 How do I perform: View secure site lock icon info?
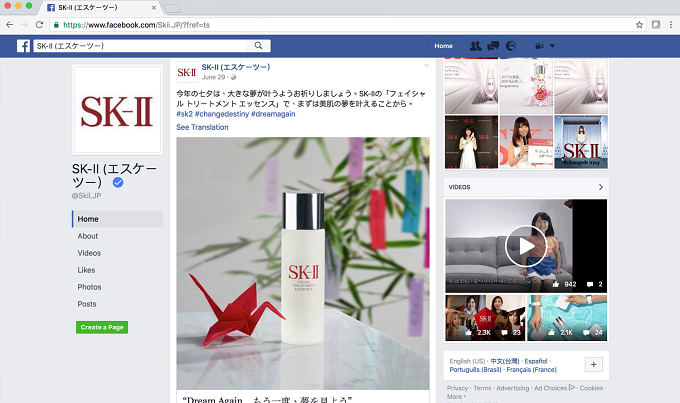pyautogui.click(x=56, y=25)
